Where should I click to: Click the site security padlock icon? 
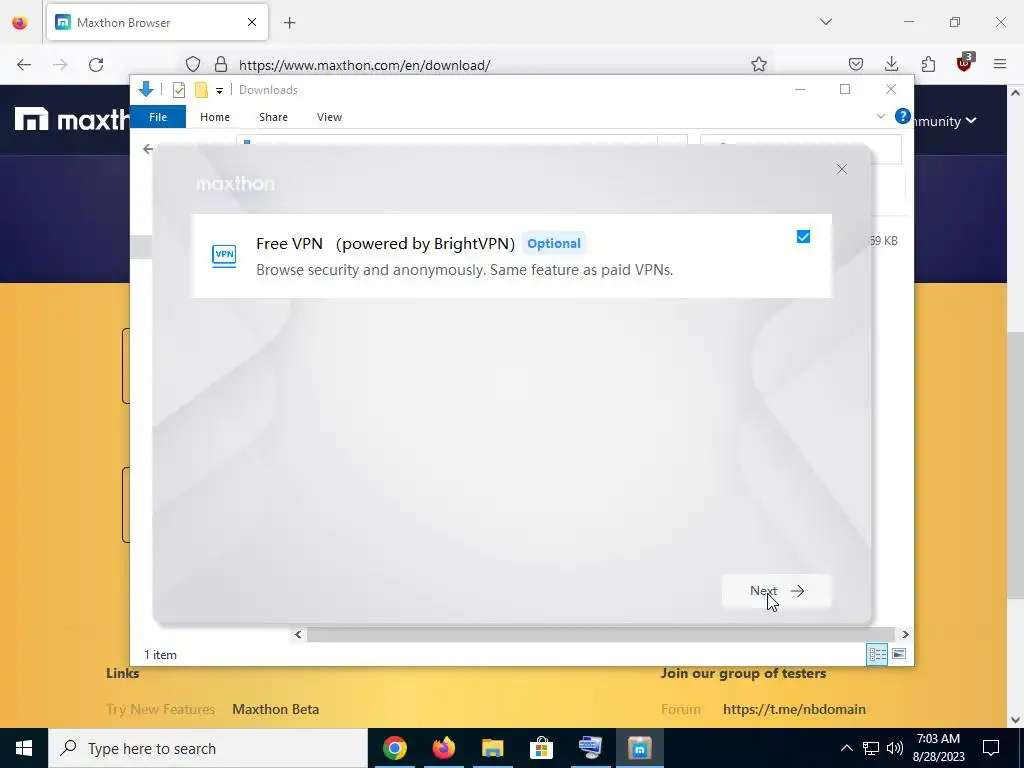pyautogui.click(x=221, y=64)
